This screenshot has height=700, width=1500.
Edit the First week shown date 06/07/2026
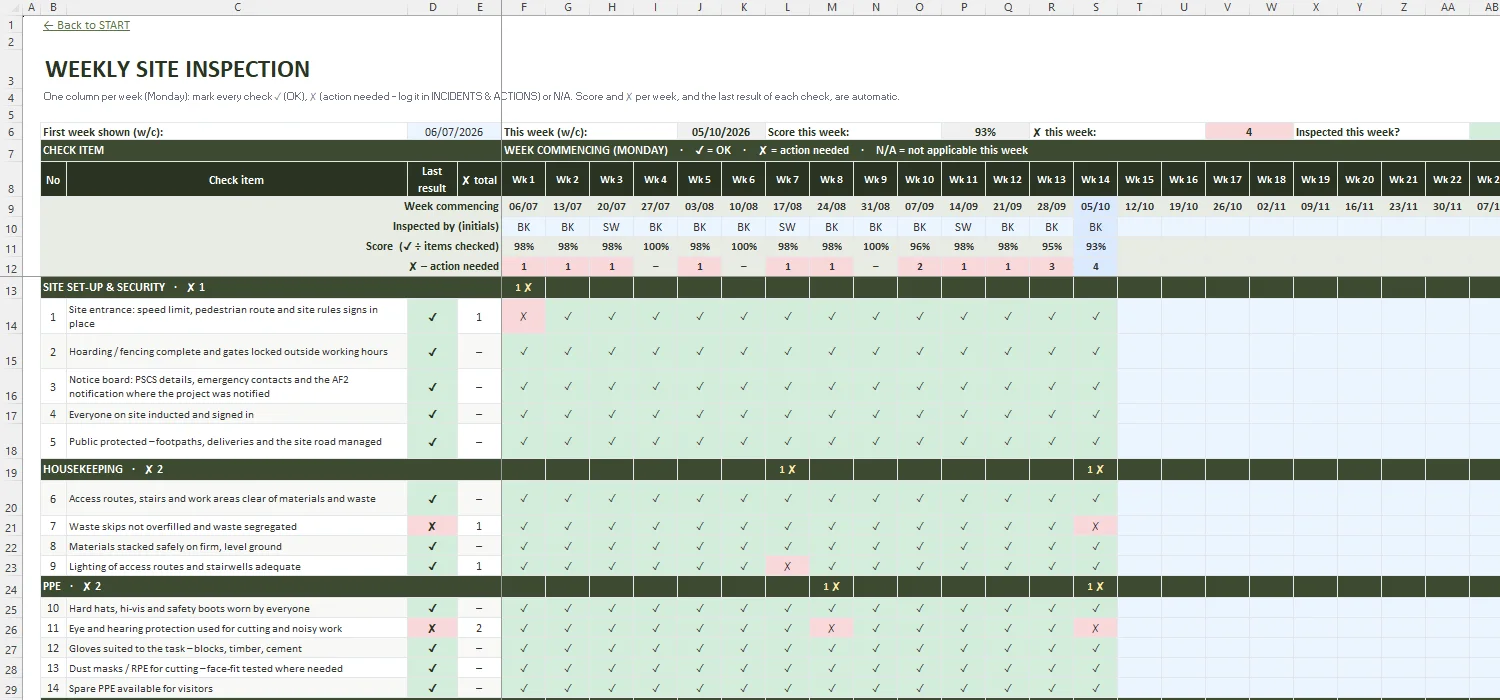(x=454, y=132)
